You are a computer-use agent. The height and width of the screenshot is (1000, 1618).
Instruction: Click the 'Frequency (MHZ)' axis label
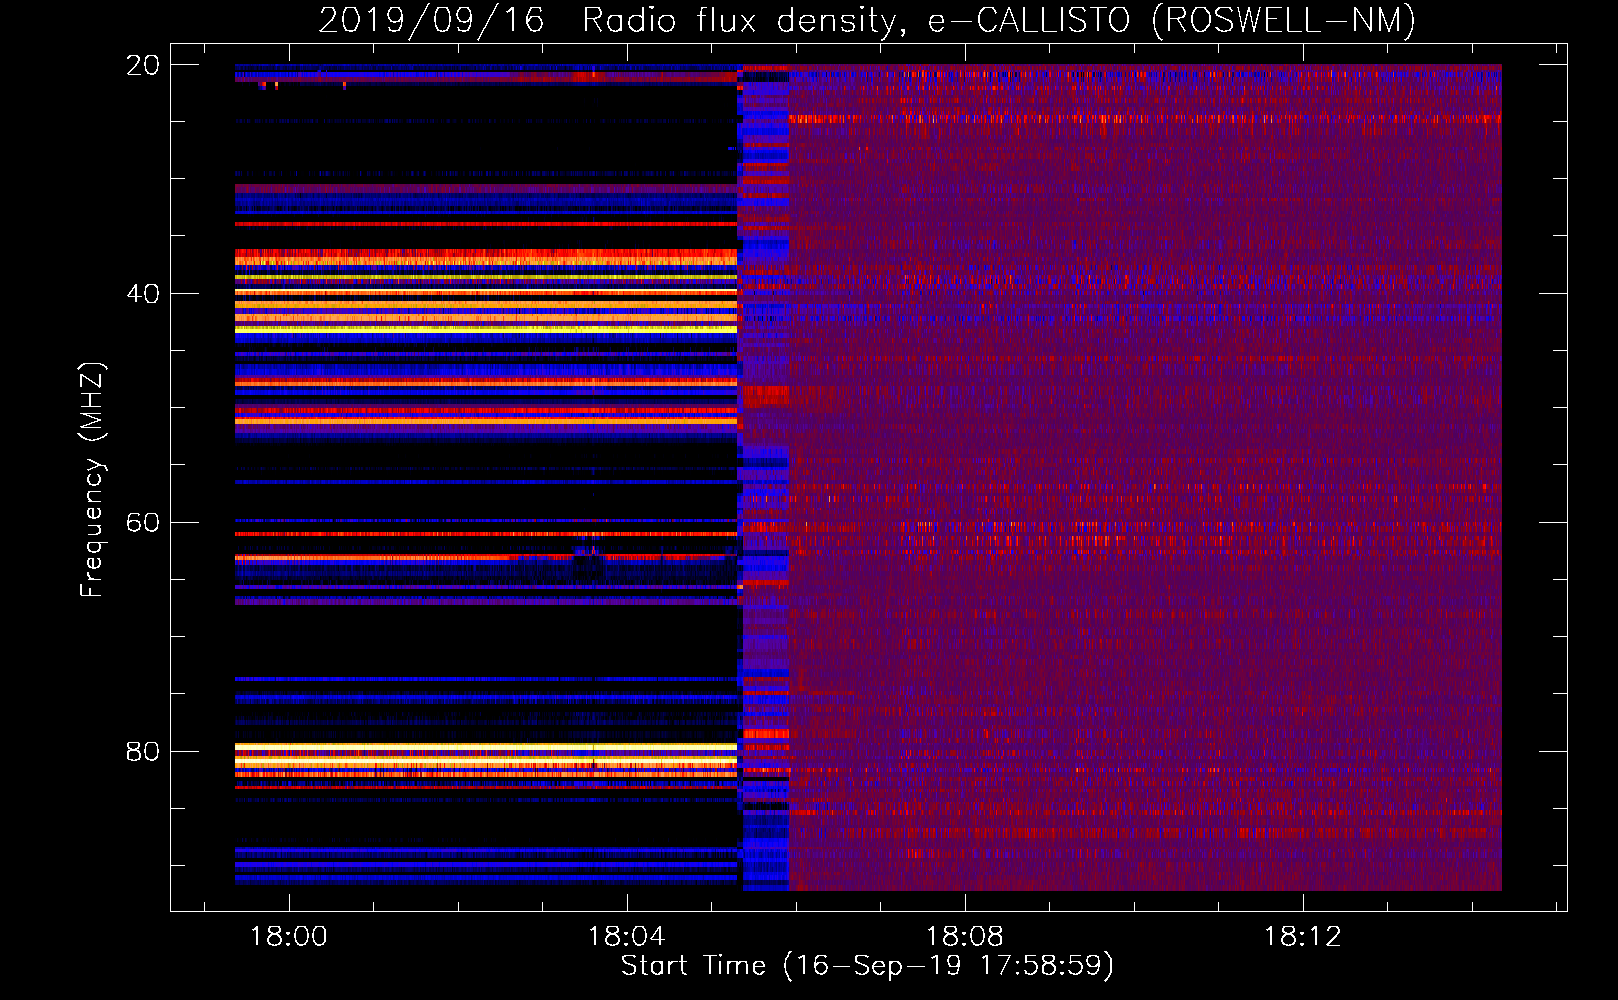[91, 480]
